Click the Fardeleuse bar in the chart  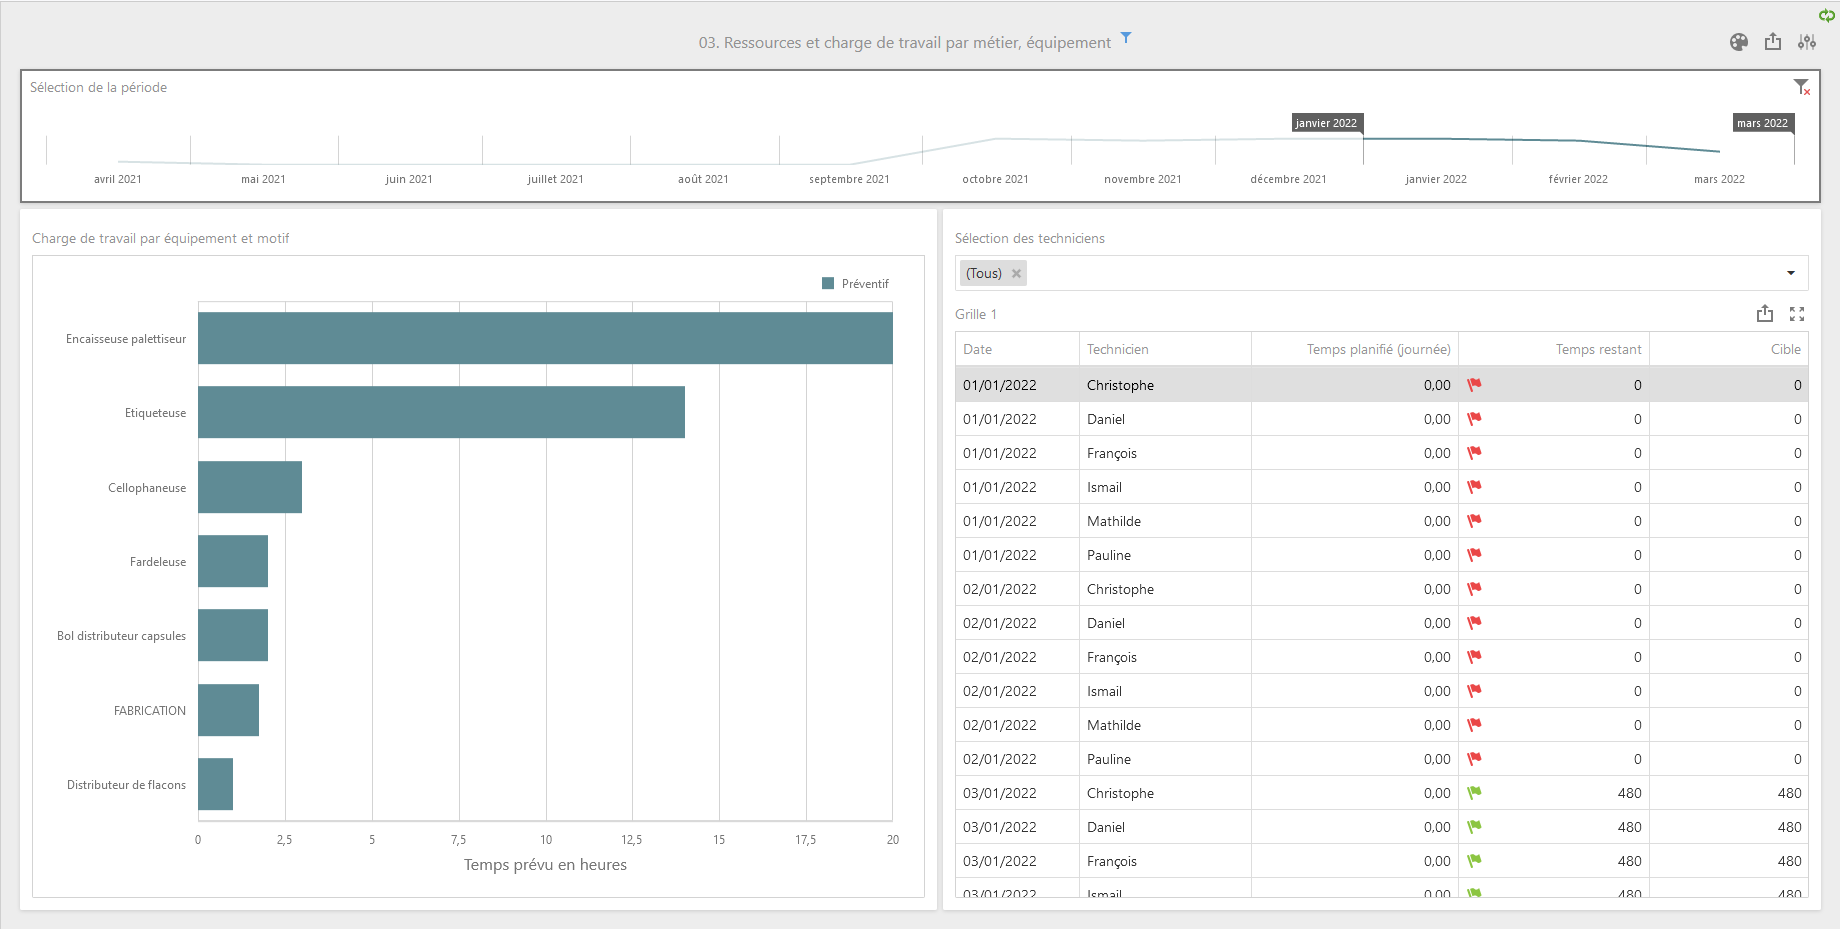(x=233, y=561)
